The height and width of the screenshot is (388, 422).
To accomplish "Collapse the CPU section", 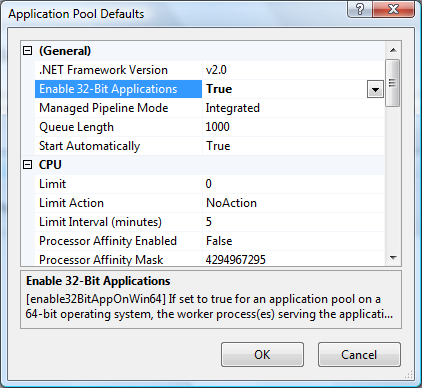I will (x=28, y=165).
